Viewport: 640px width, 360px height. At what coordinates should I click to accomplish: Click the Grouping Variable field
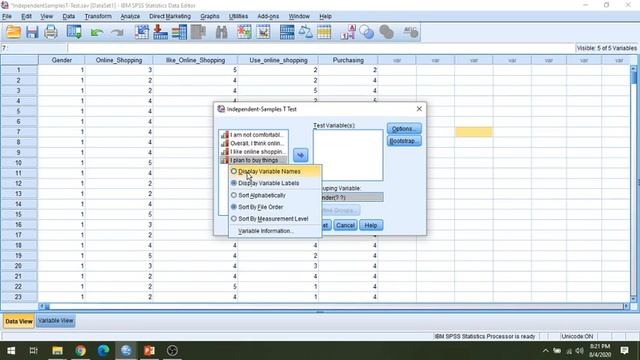(352, 198)
